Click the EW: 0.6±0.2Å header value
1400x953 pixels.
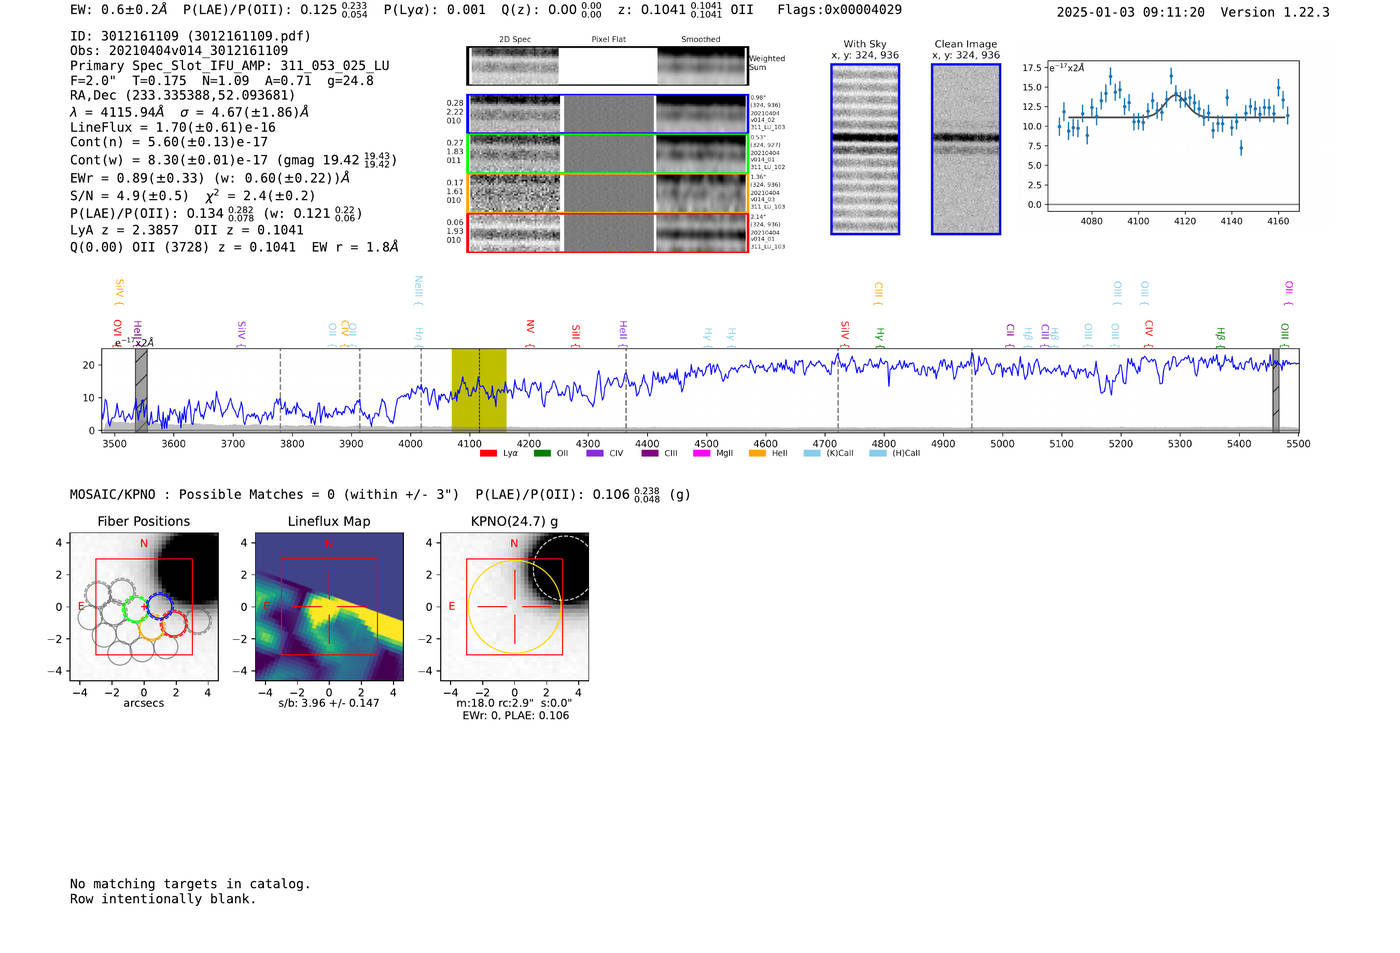[119, 10]
